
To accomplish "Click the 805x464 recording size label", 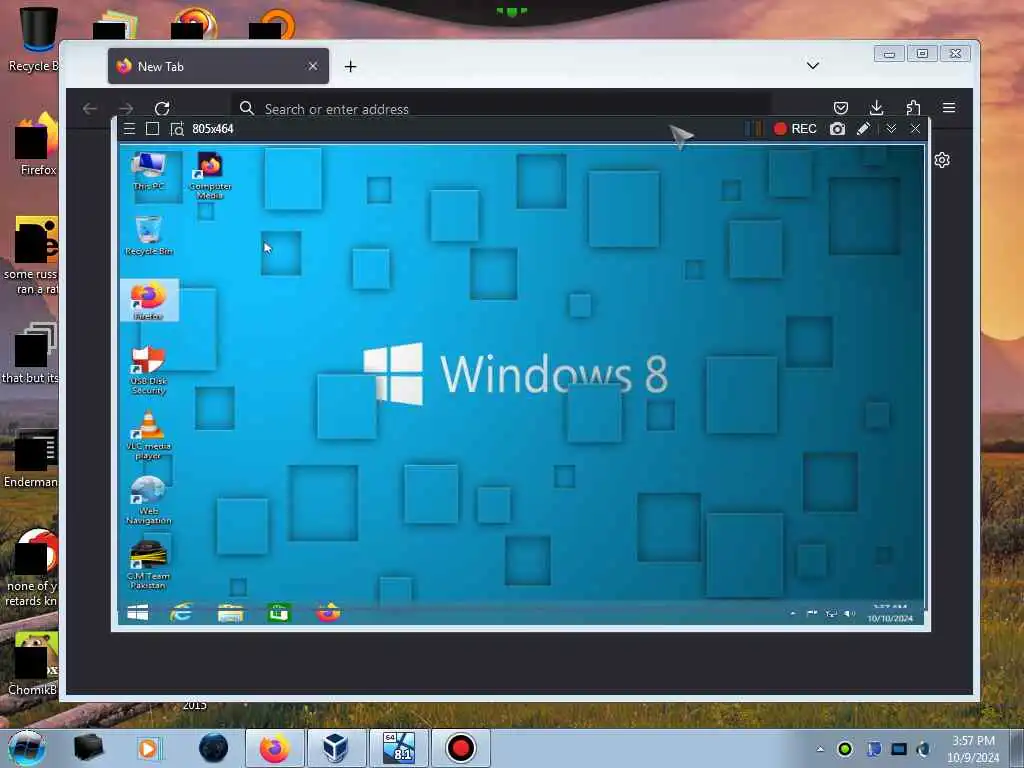I will click(213, 129).
